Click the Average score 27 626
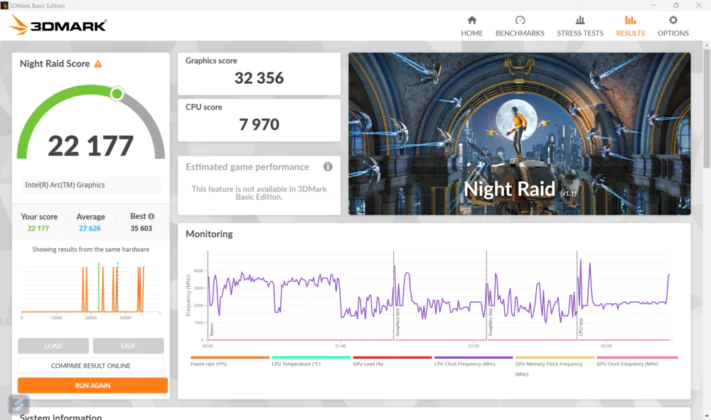Image resolution: width=711 pixels, height=420 pixels. point(90,228)
